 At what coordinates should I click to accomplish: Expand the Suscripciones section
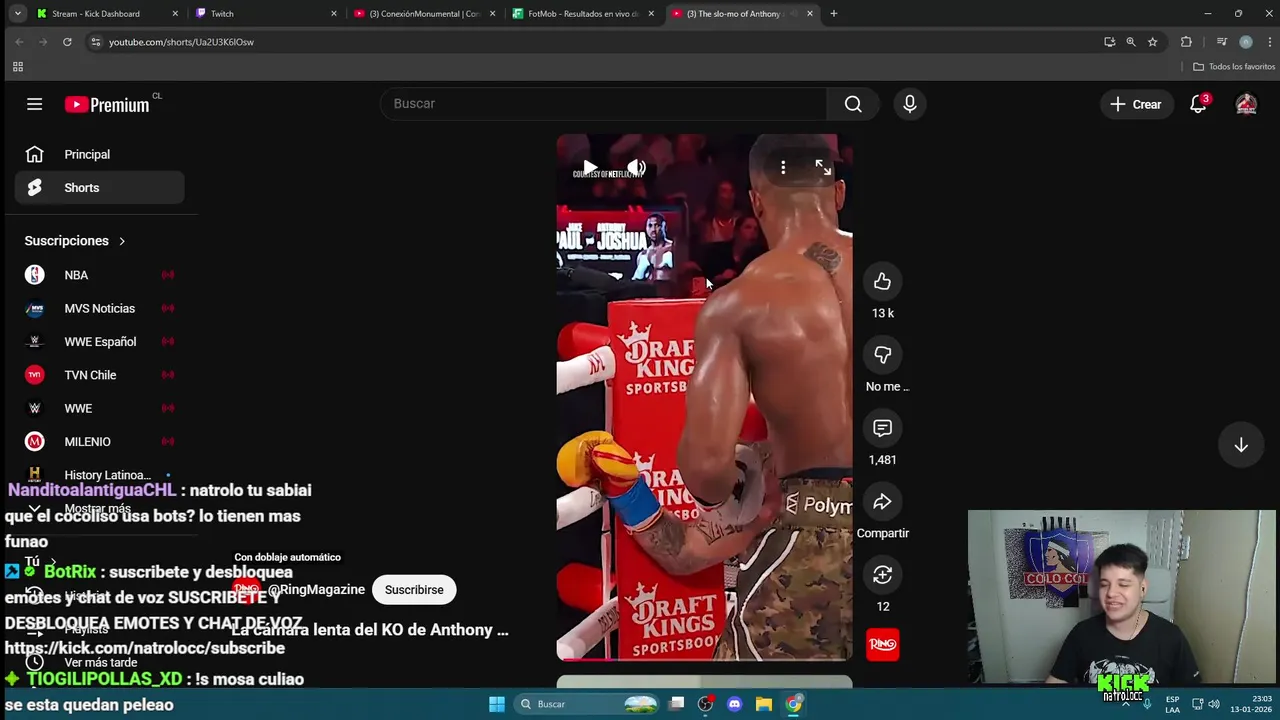point(75,241)
